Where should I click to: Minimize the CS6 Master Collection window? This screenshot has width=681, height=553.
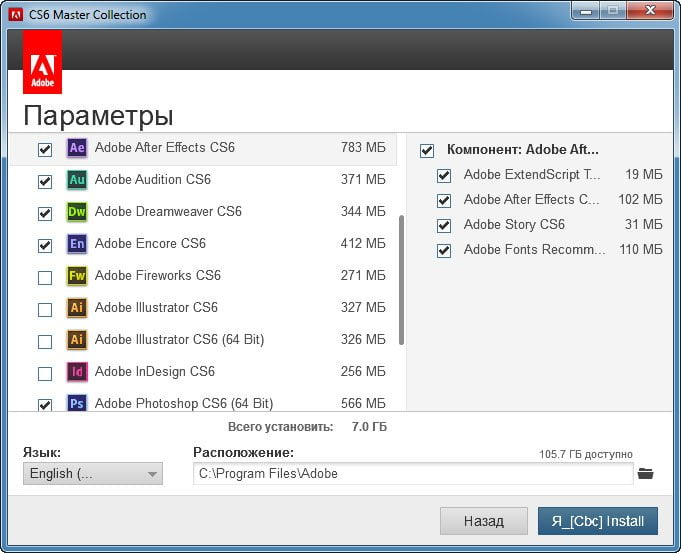pos(585,11)
